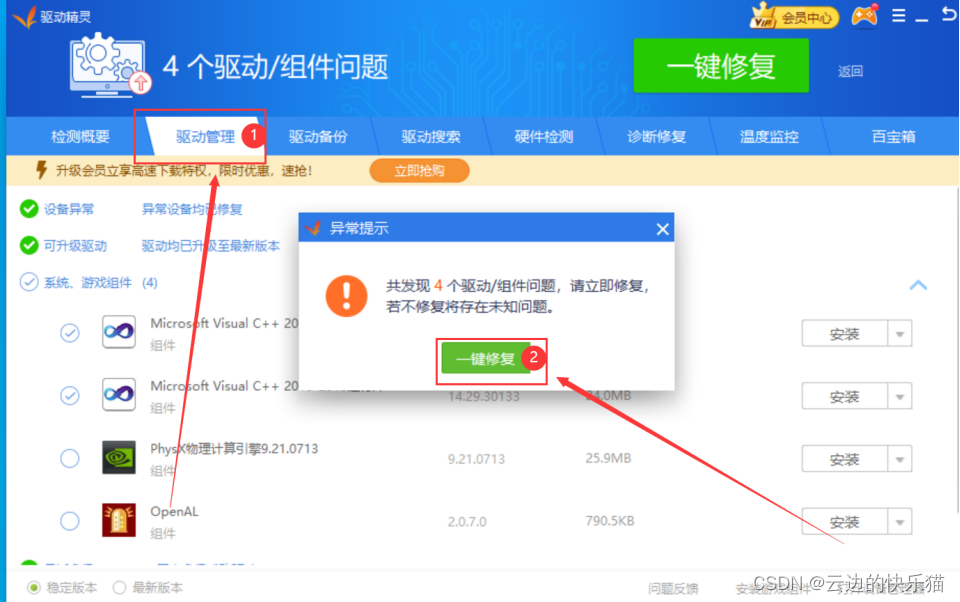
Task: Open the VIP 会员中心 member center
Action: click(794, 17)
